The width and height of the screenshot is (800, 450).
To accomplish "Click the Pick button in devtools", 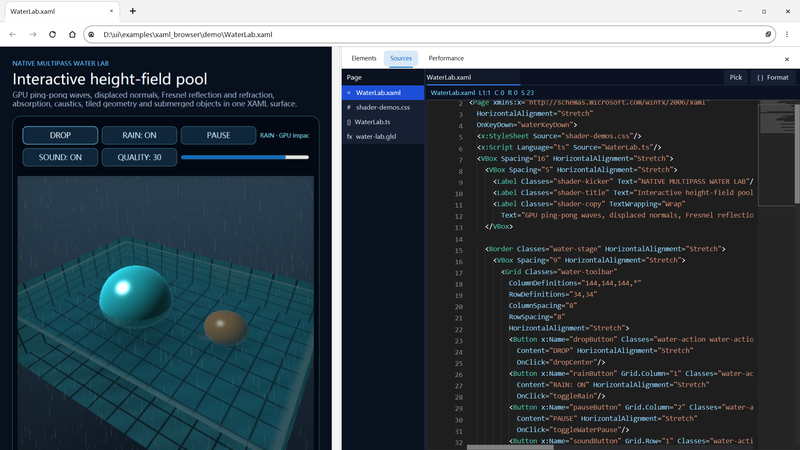I will (x=736, y=77).
